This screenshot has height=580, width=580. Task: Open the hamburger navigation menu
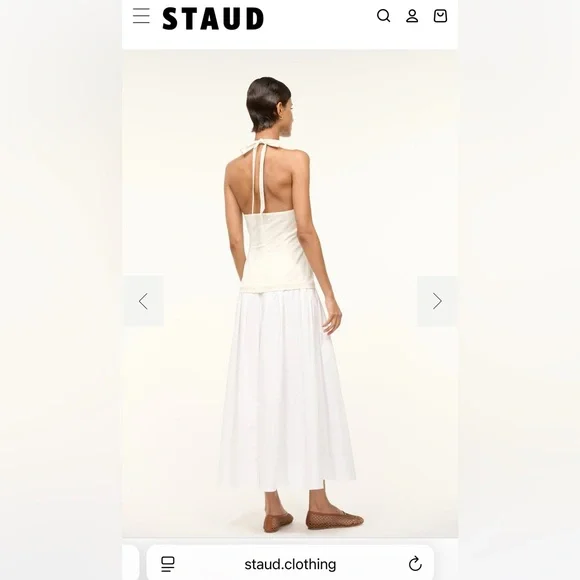(141, 16)
